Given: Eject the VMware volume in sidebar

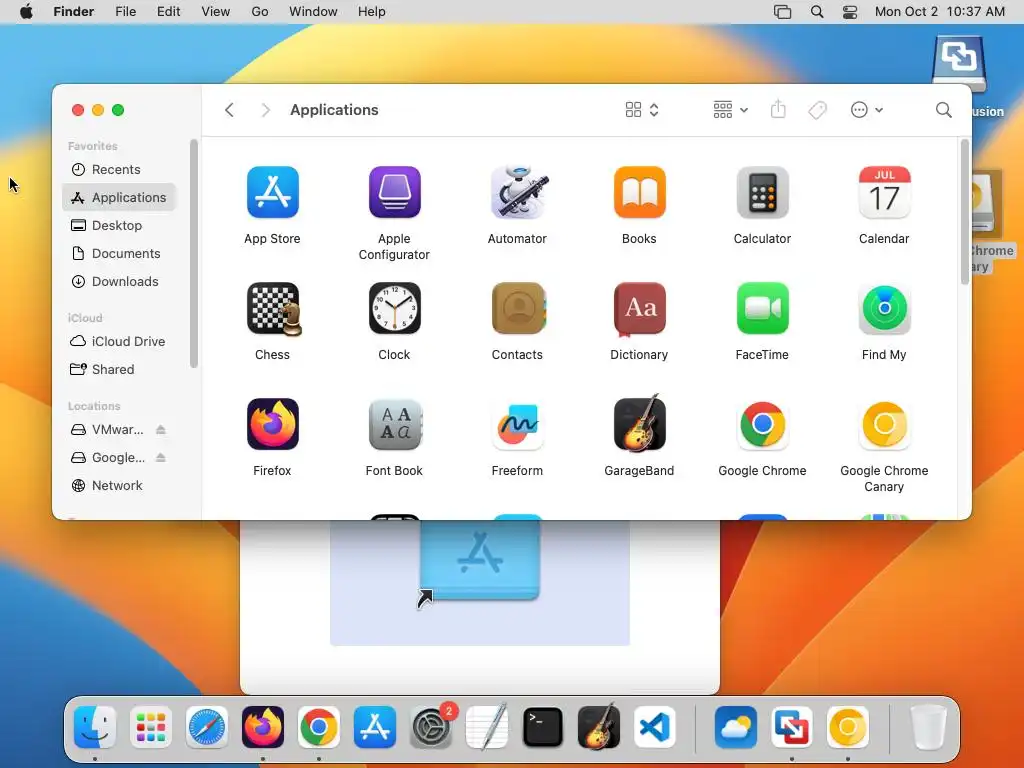Looking at the screenshot, I should click(161, 430).
